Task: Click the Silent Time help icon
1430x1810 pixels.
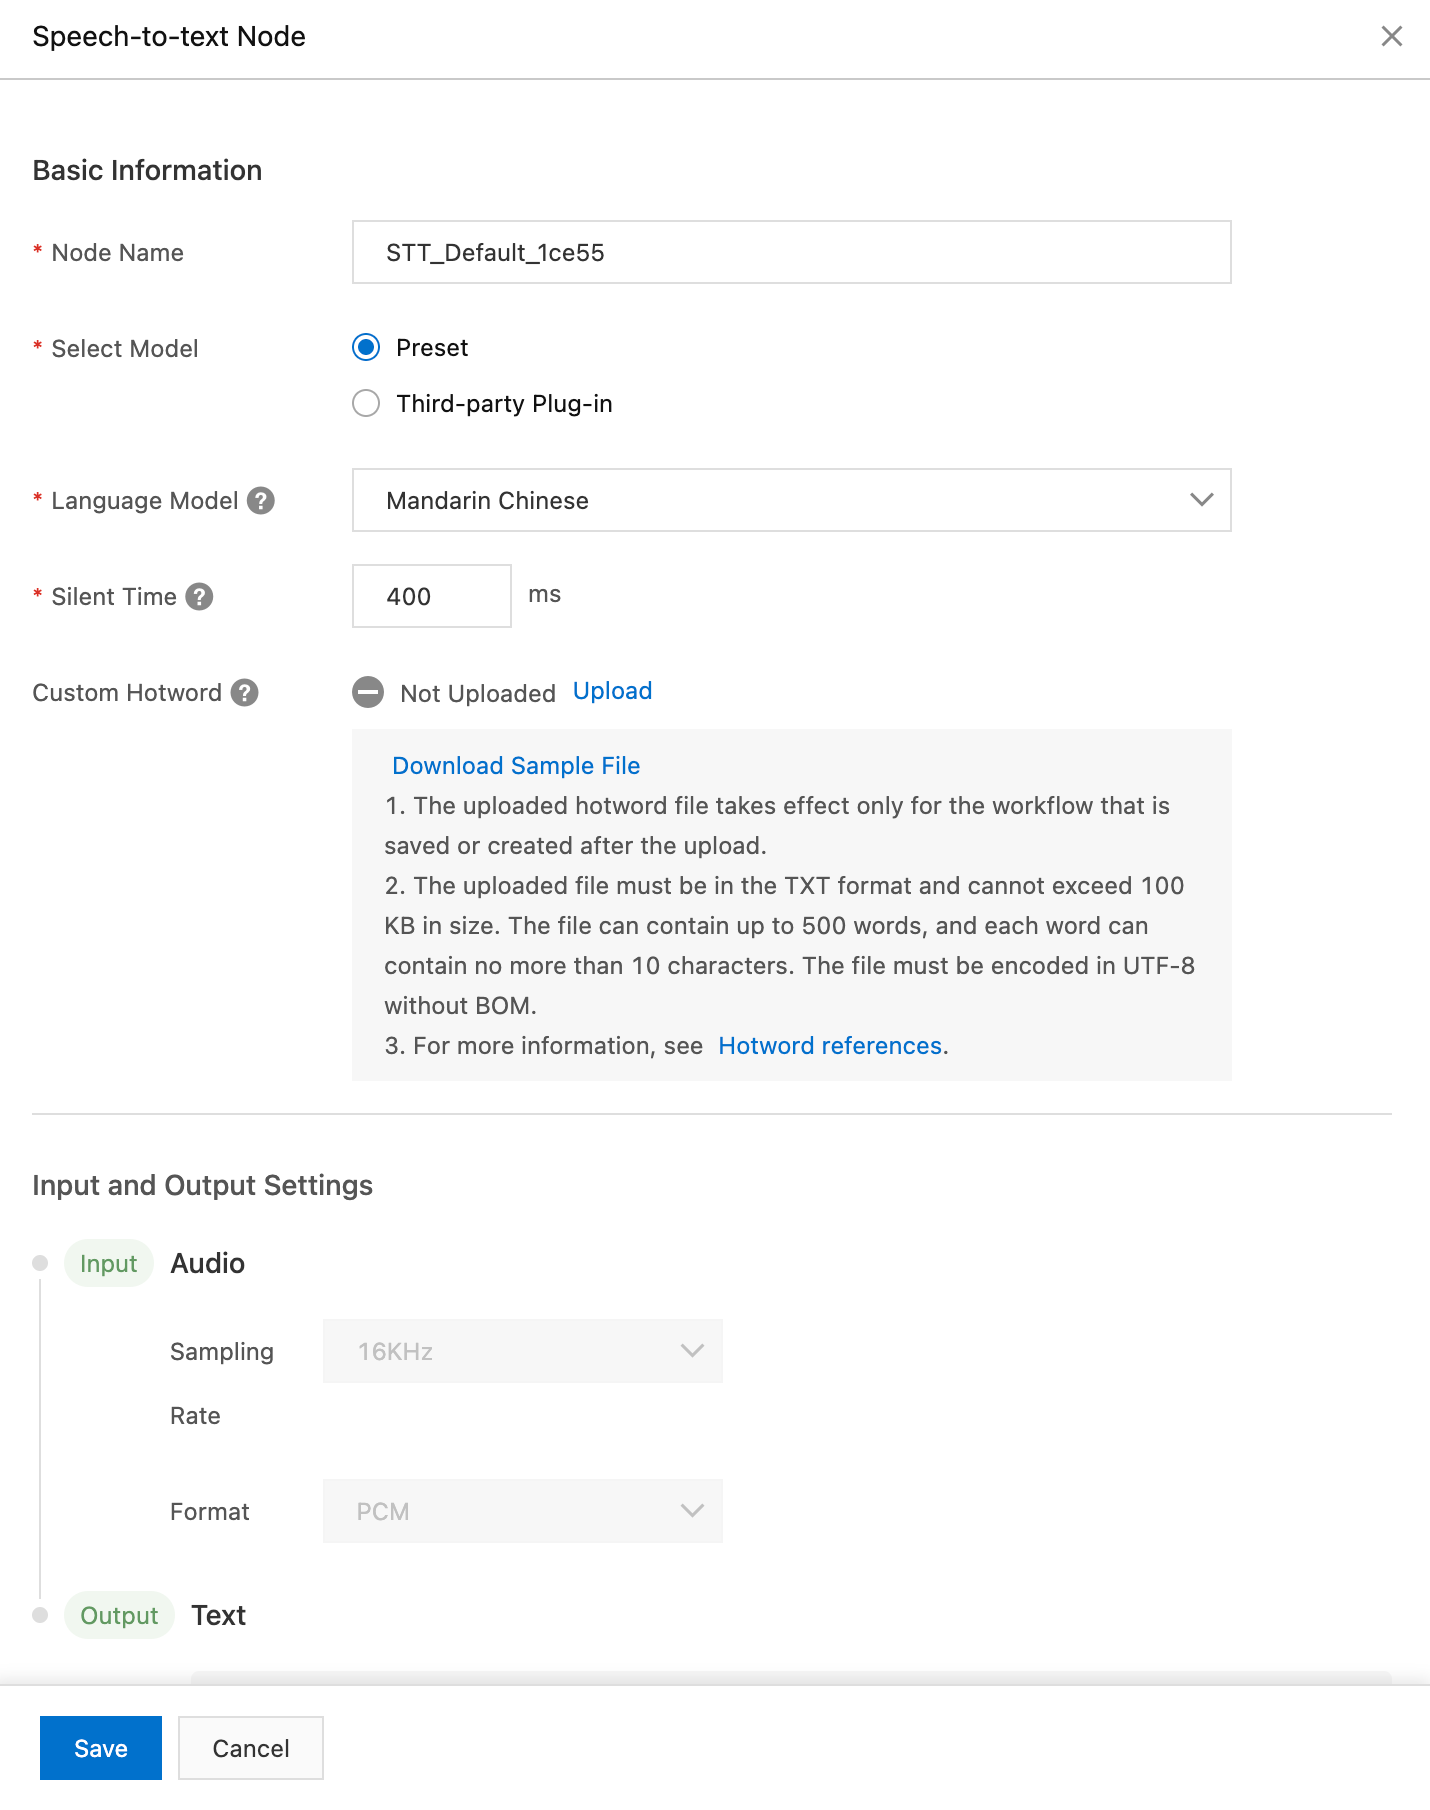Action: 200,596
